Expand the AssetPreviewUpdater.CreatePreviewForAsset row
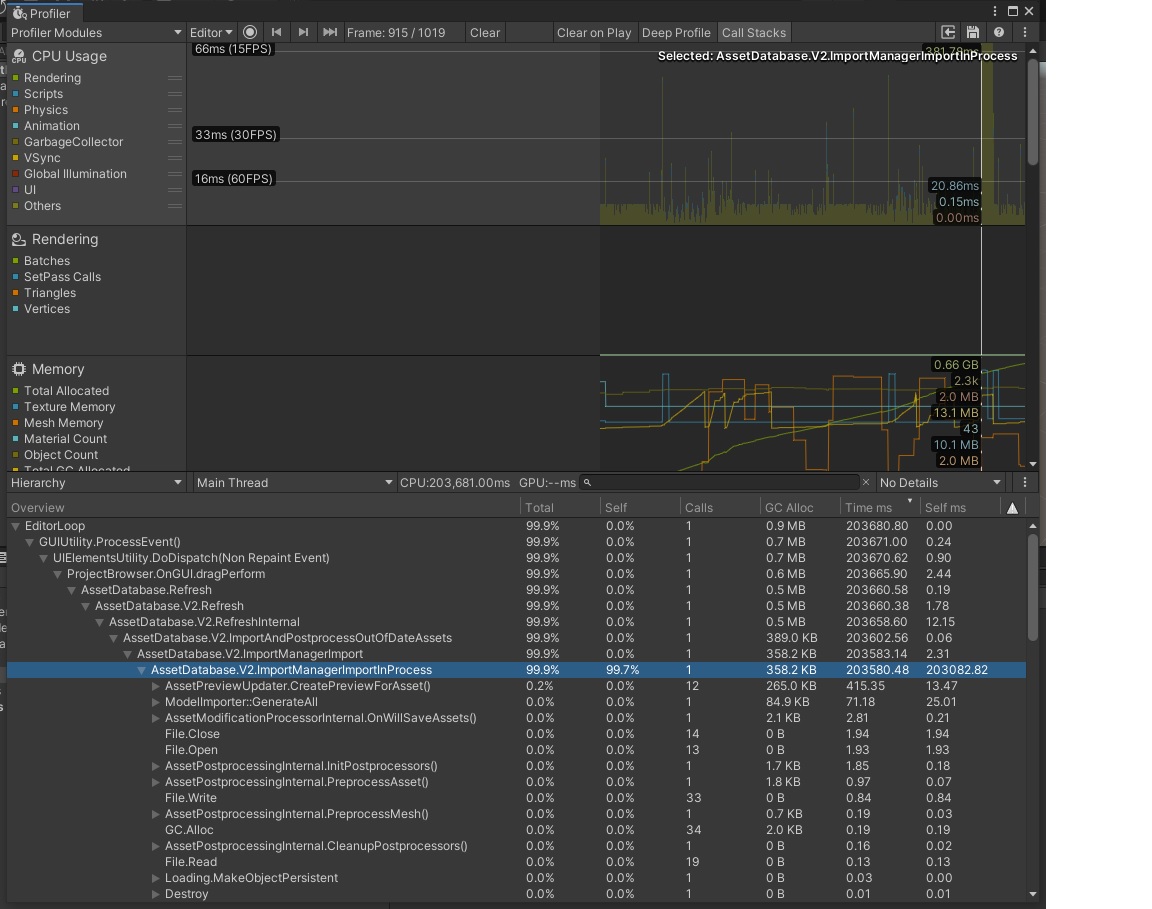This screenshot has width=1152, height=909. pyautogui.click(x=156, y=686)
